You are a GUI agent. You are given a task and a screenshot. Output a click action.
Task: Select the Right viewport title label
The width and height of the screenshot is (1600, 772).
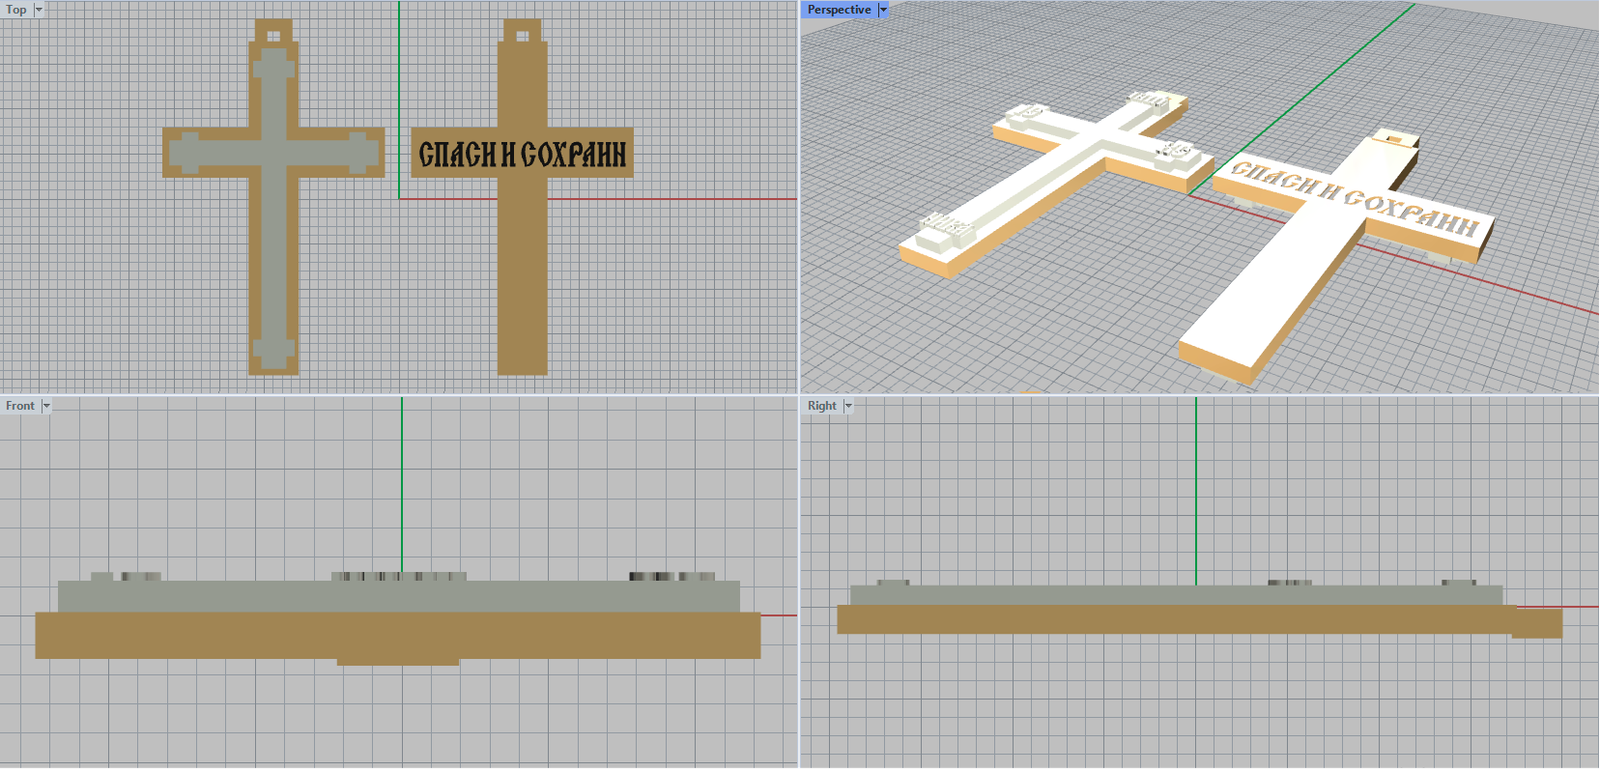click(822, 406)
